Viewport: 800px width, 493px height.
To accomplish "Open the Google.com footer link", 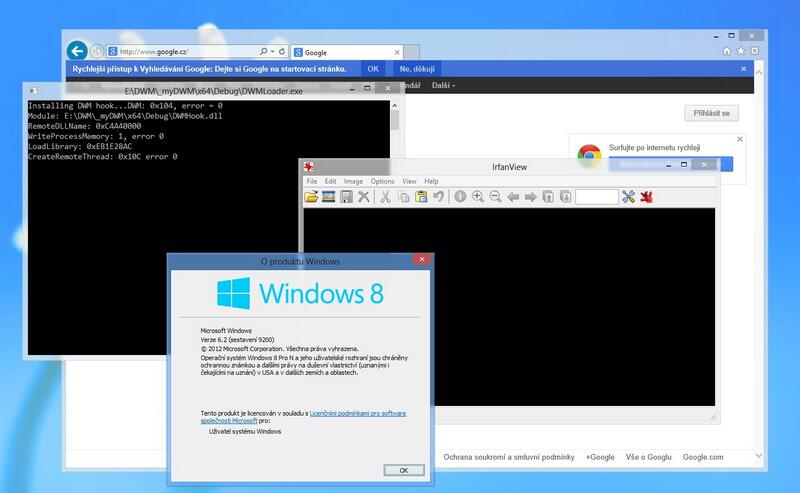I will (x=703, y=457).
